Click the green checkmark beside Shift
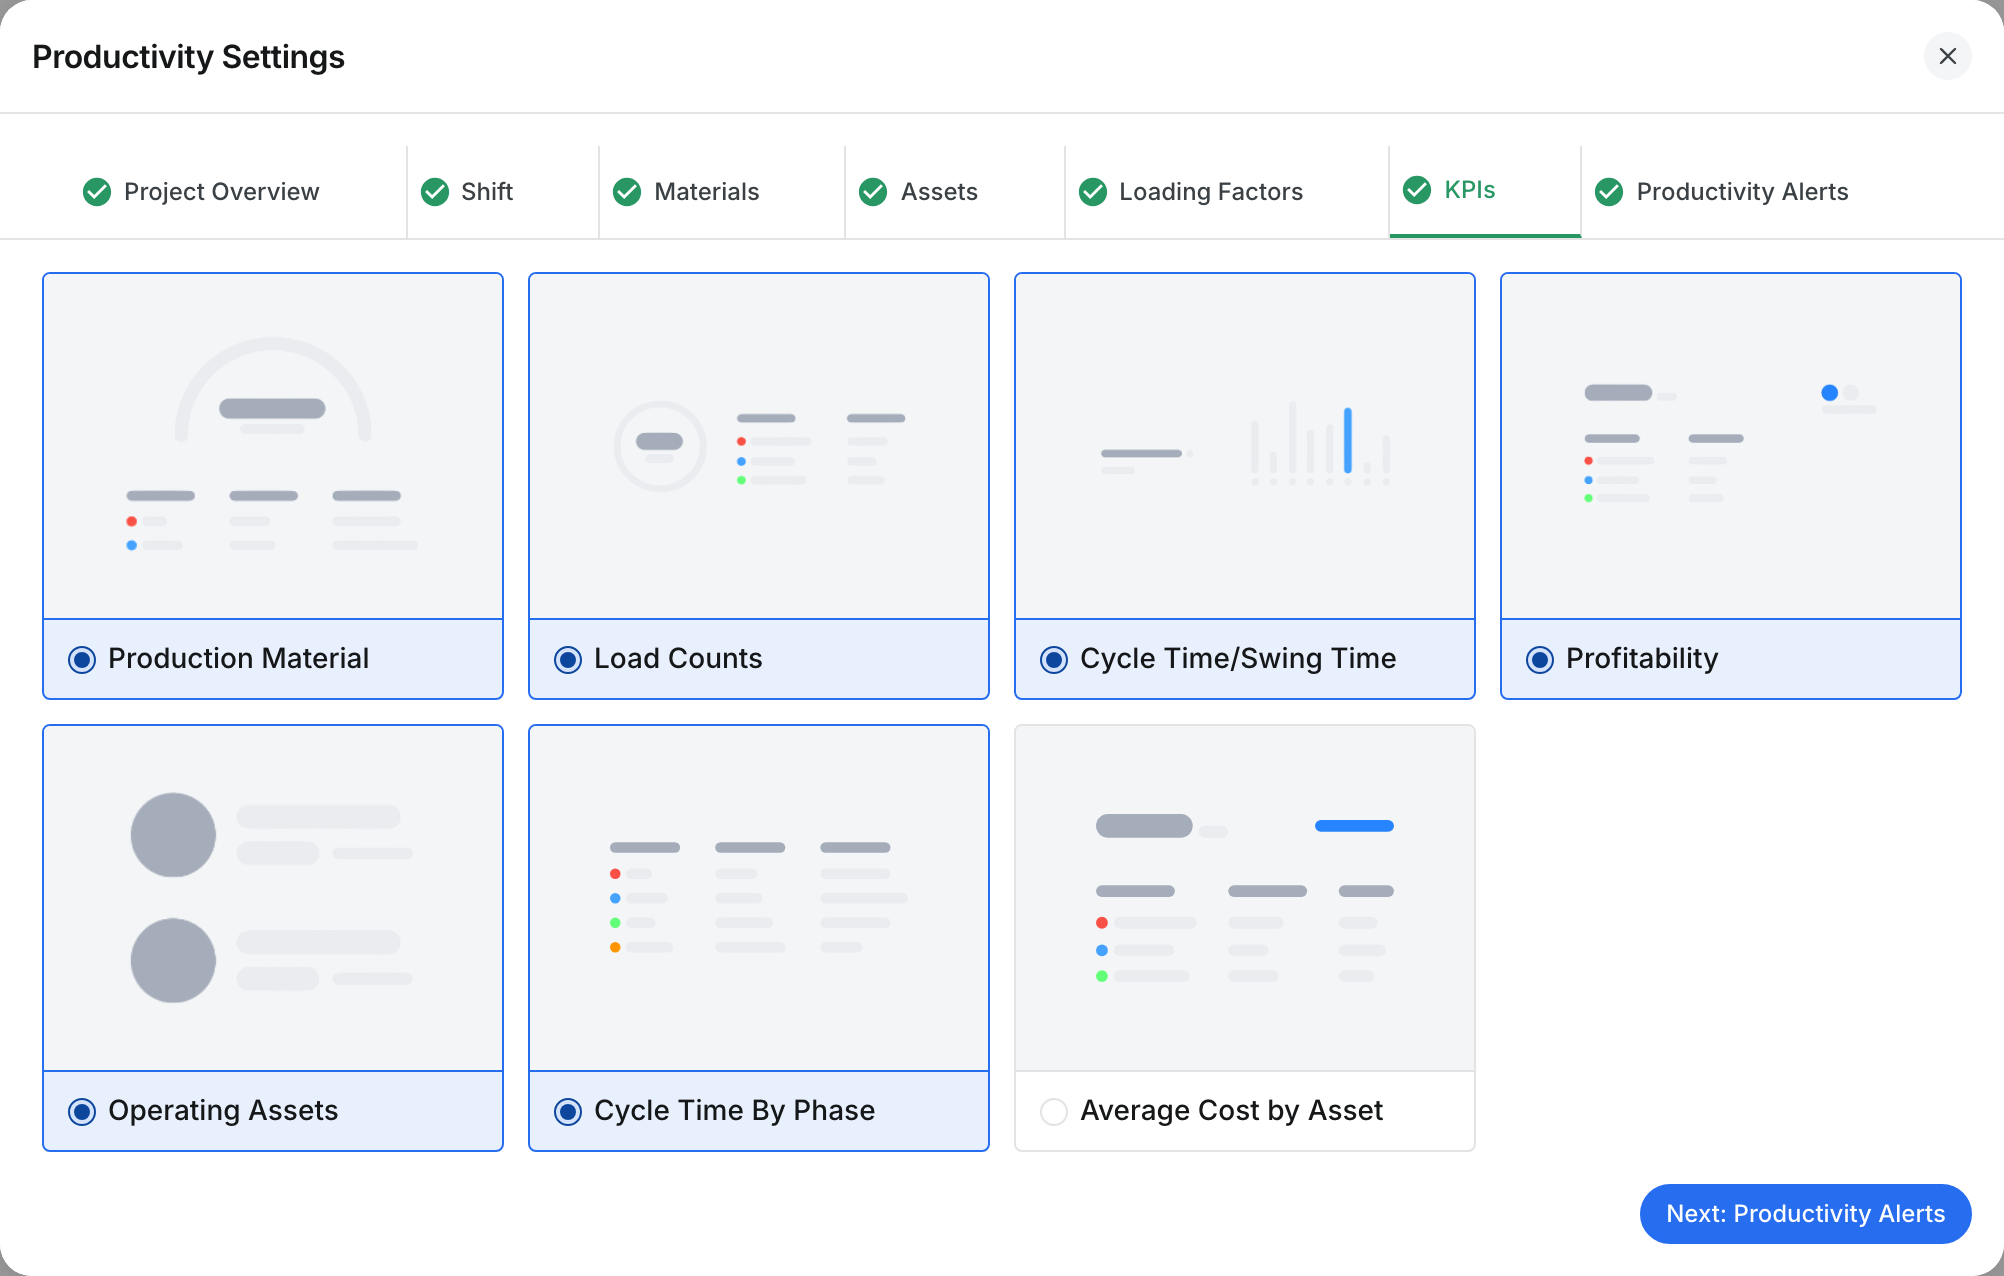The image size is (2004, 1276). pos(435,191)
